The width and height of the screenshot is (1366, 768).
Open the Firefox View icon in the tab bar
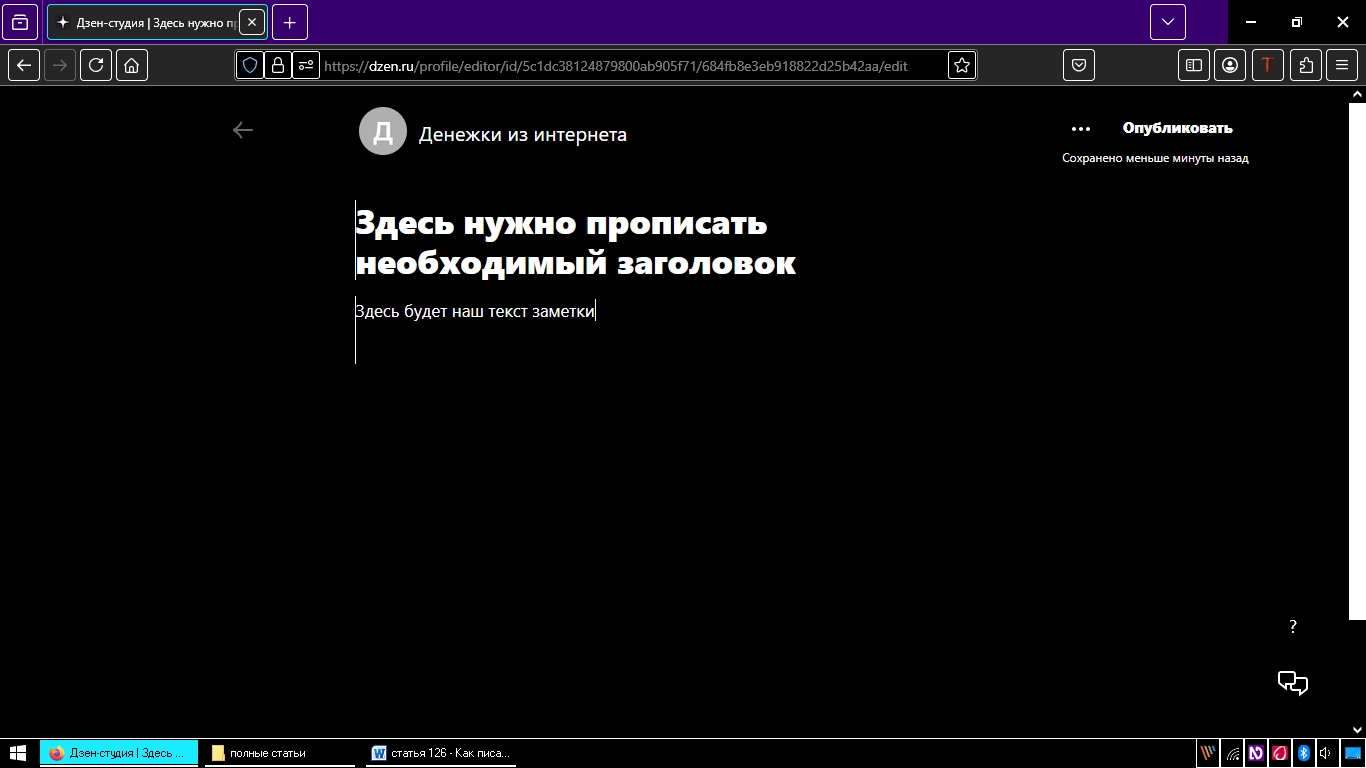click(x=20, y=22)
